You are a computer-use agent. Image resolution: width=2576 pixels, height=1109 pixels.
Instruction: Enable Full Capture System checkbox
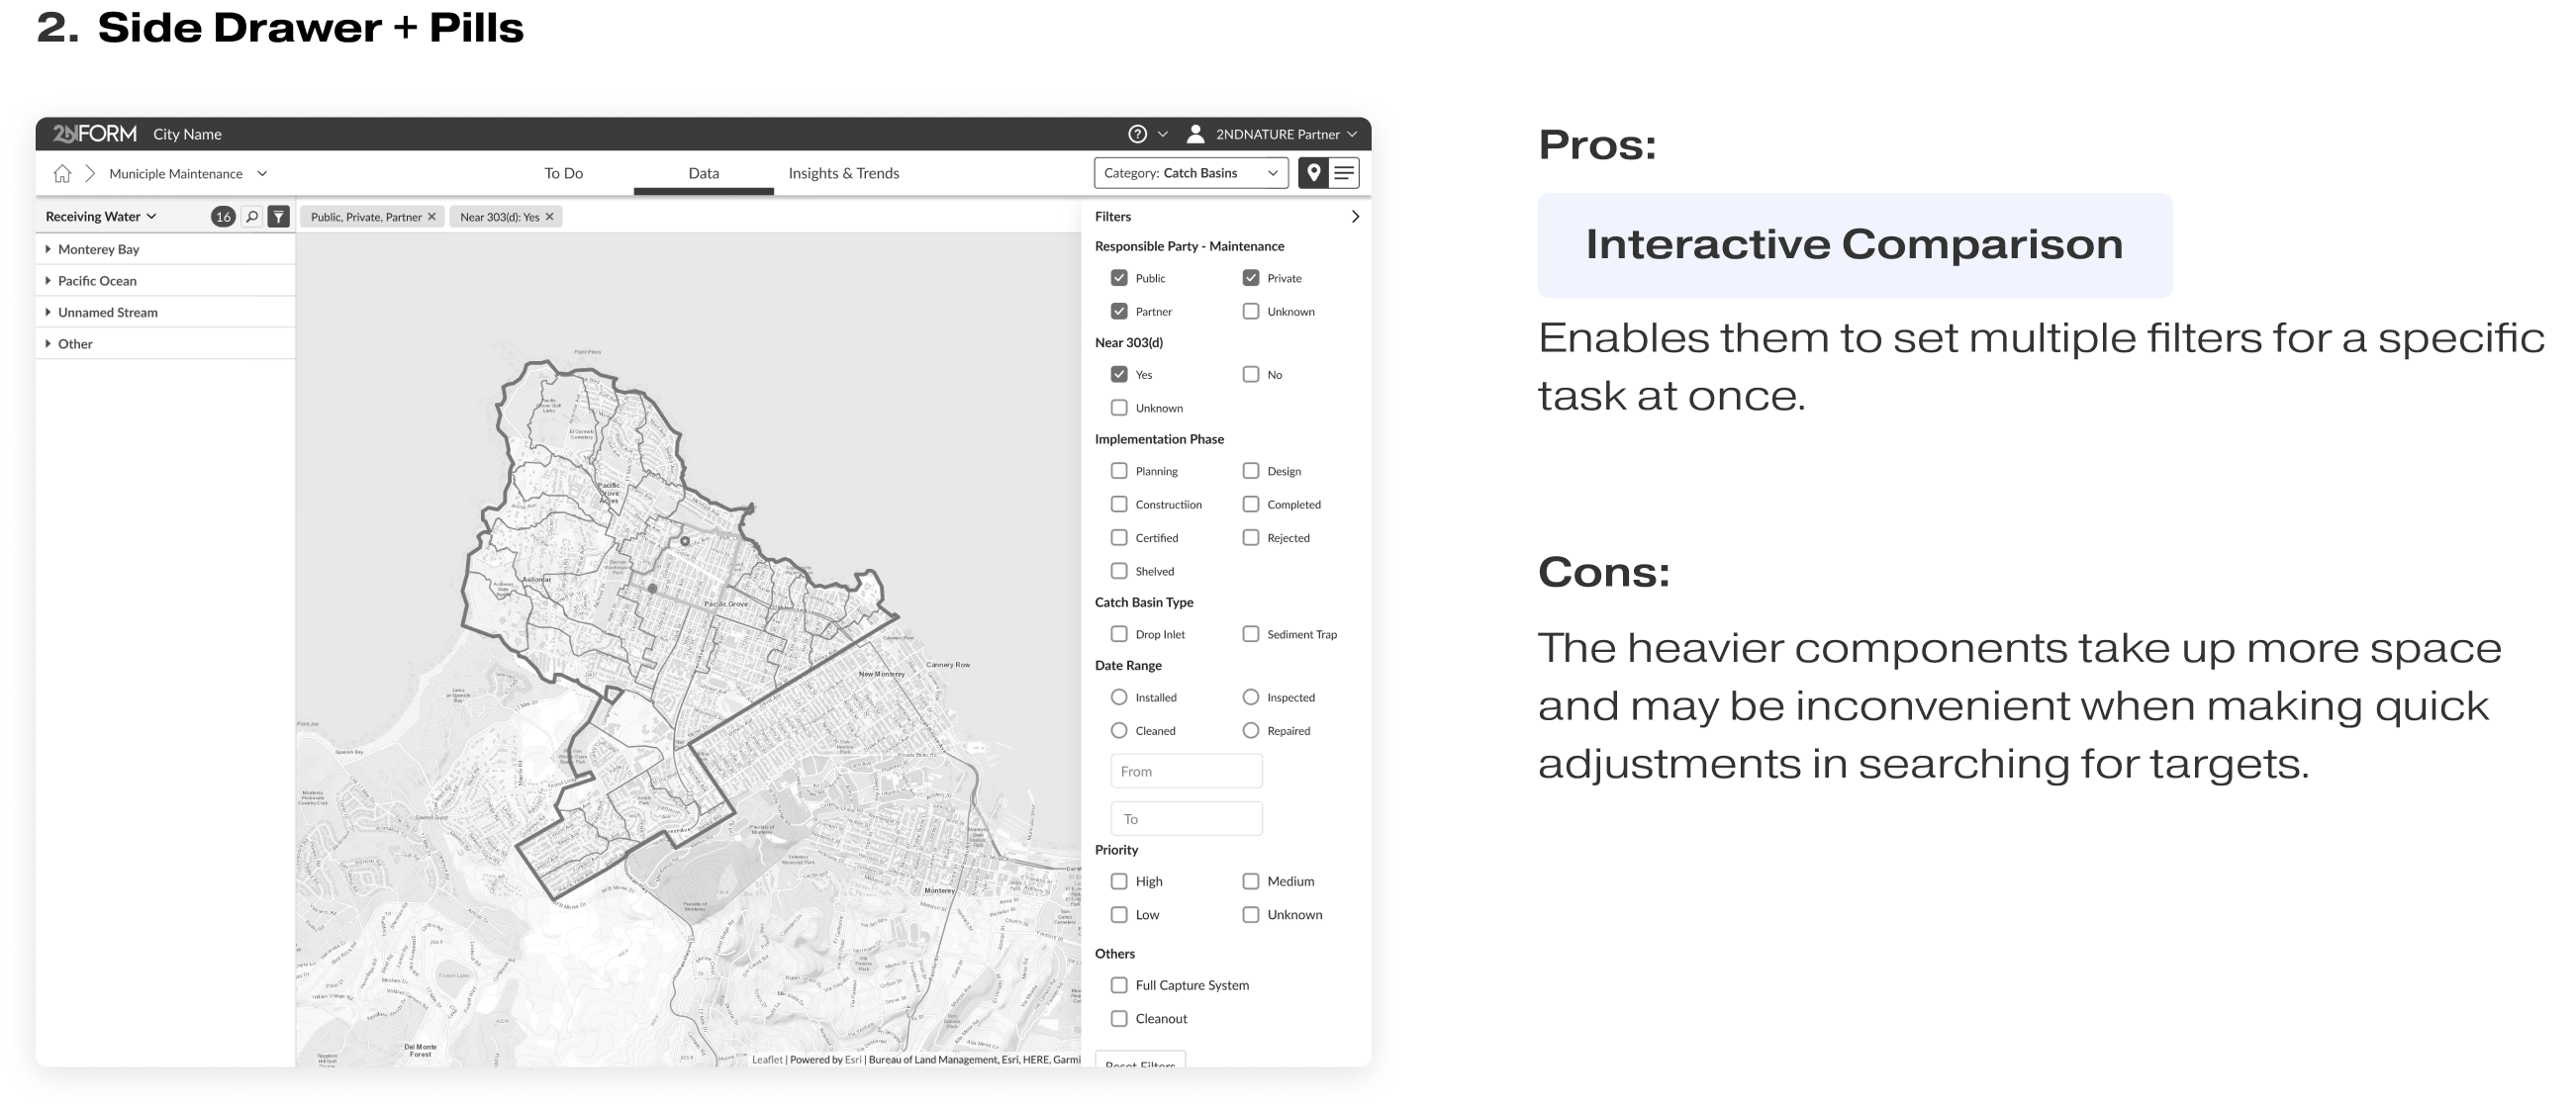(1119, 985)
